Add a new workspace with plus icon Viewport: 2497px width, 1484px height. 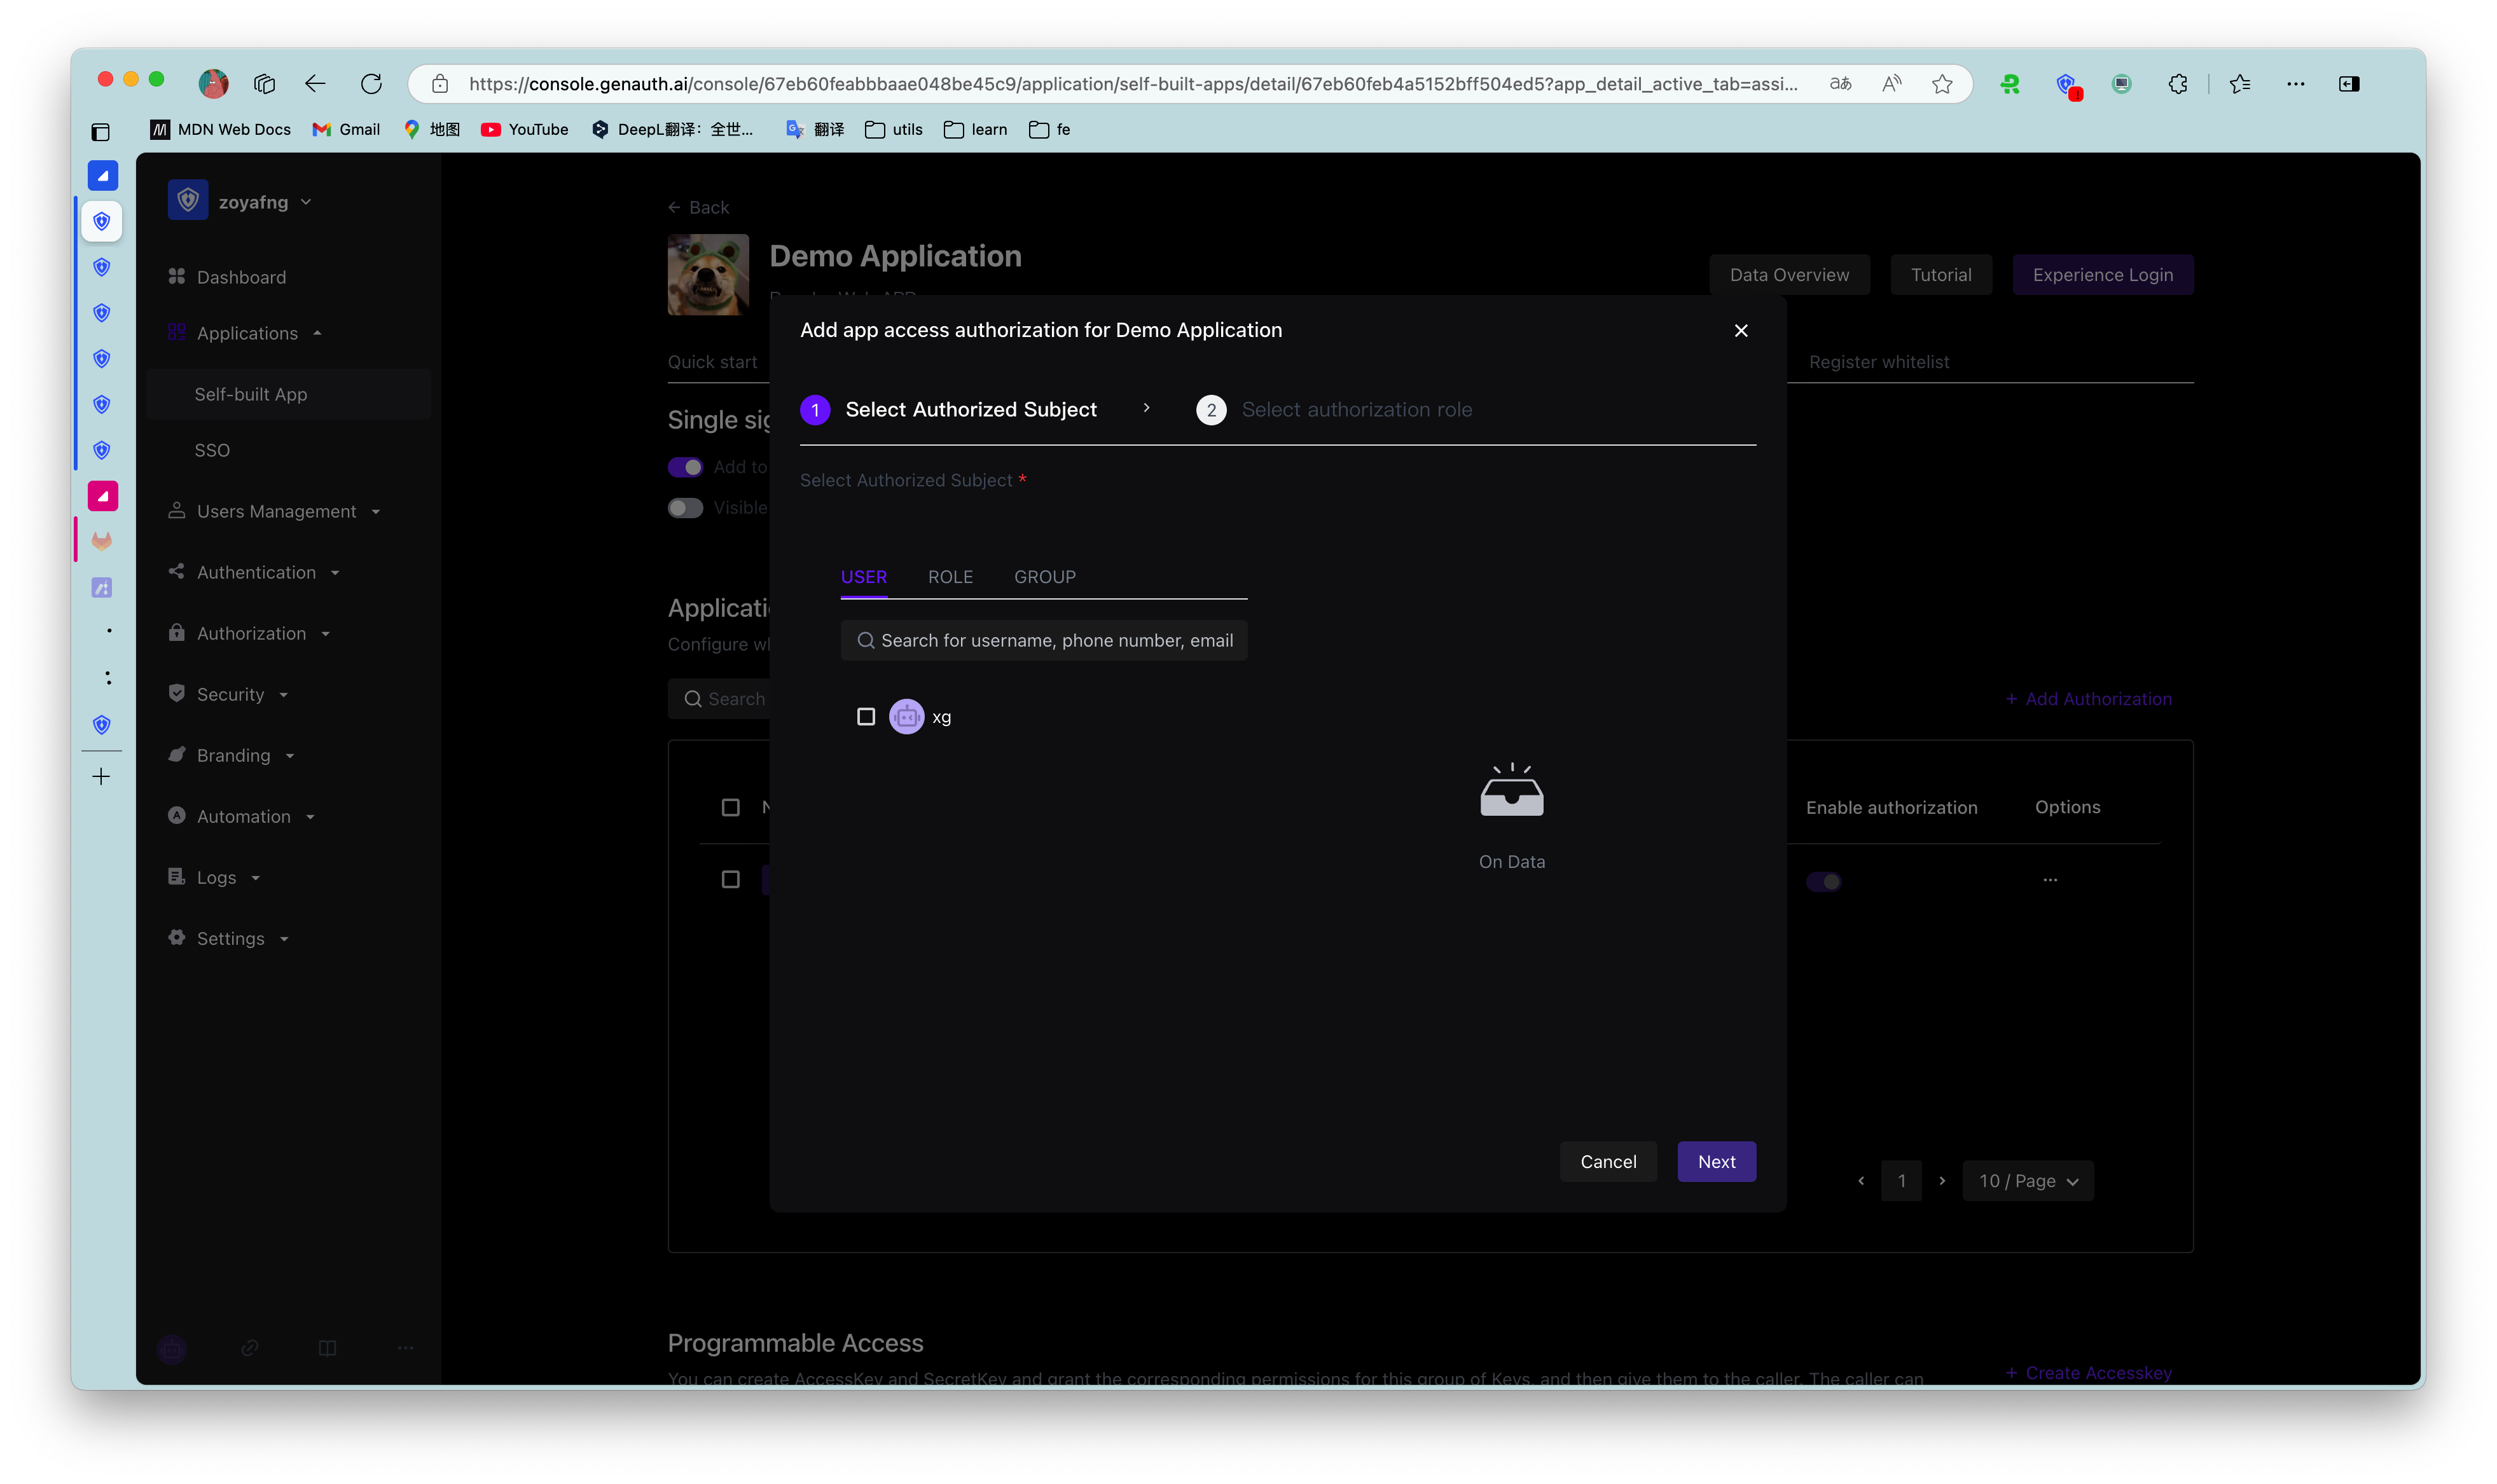click(102, 776)
